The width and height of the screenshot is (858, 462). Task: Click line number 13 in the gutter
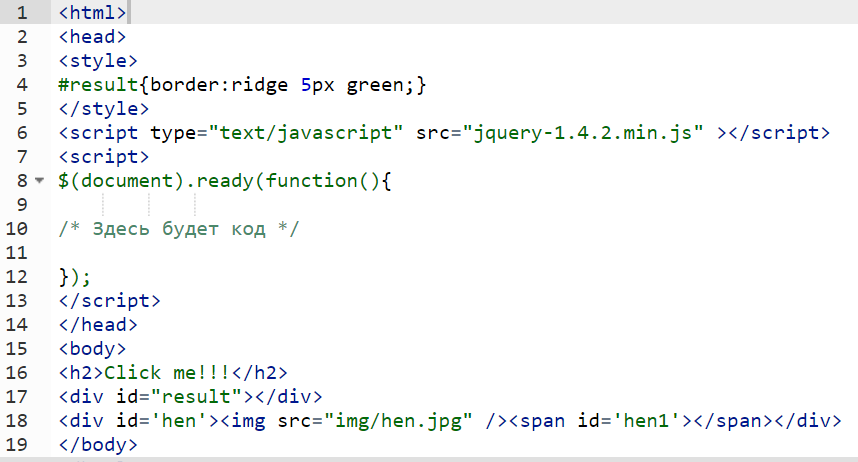17,301
